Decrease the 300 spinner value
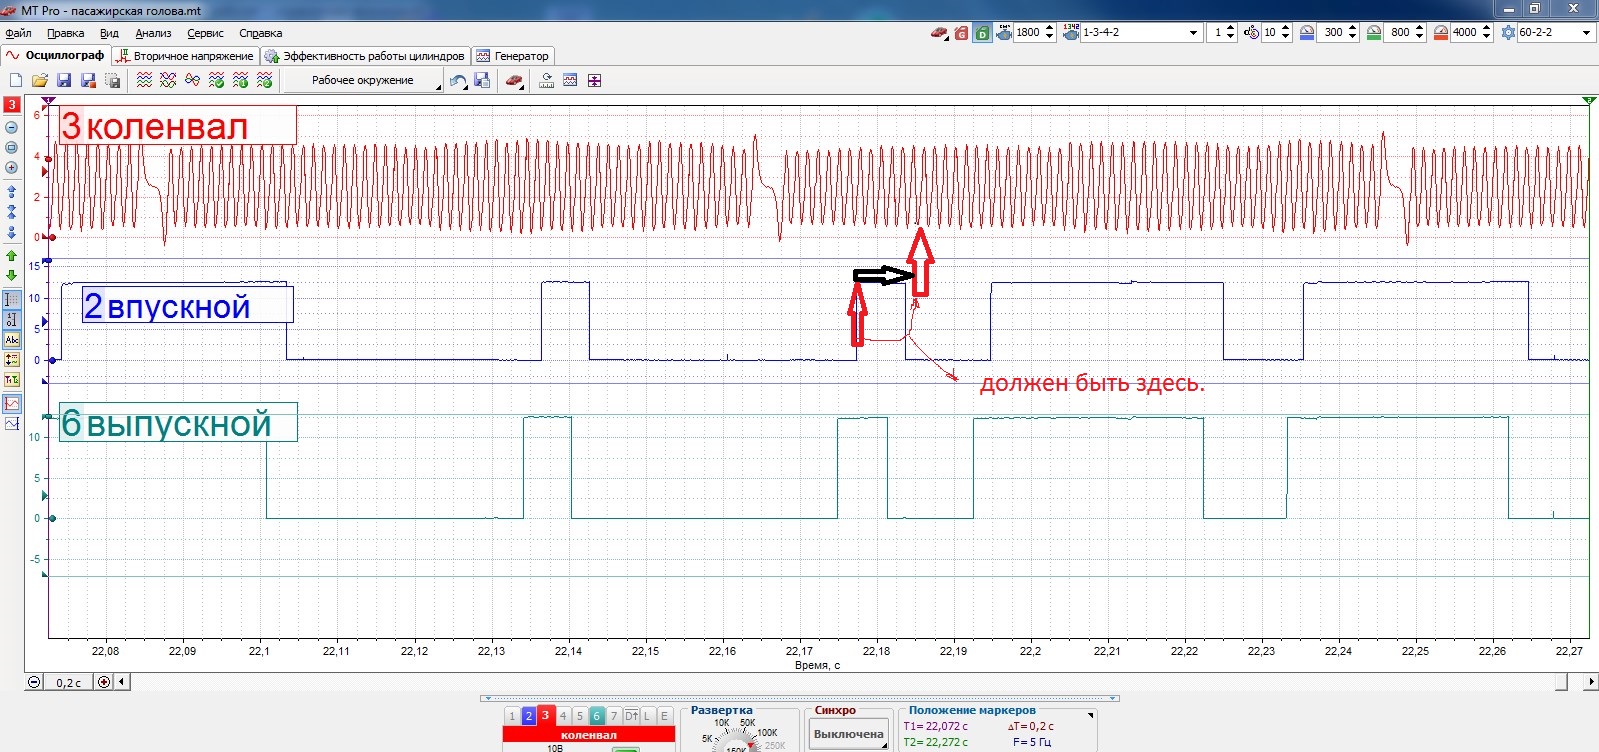Image resolution: width=1599 pixels, height=752 pixels. pyautogui.click(x=1352, y=37)
